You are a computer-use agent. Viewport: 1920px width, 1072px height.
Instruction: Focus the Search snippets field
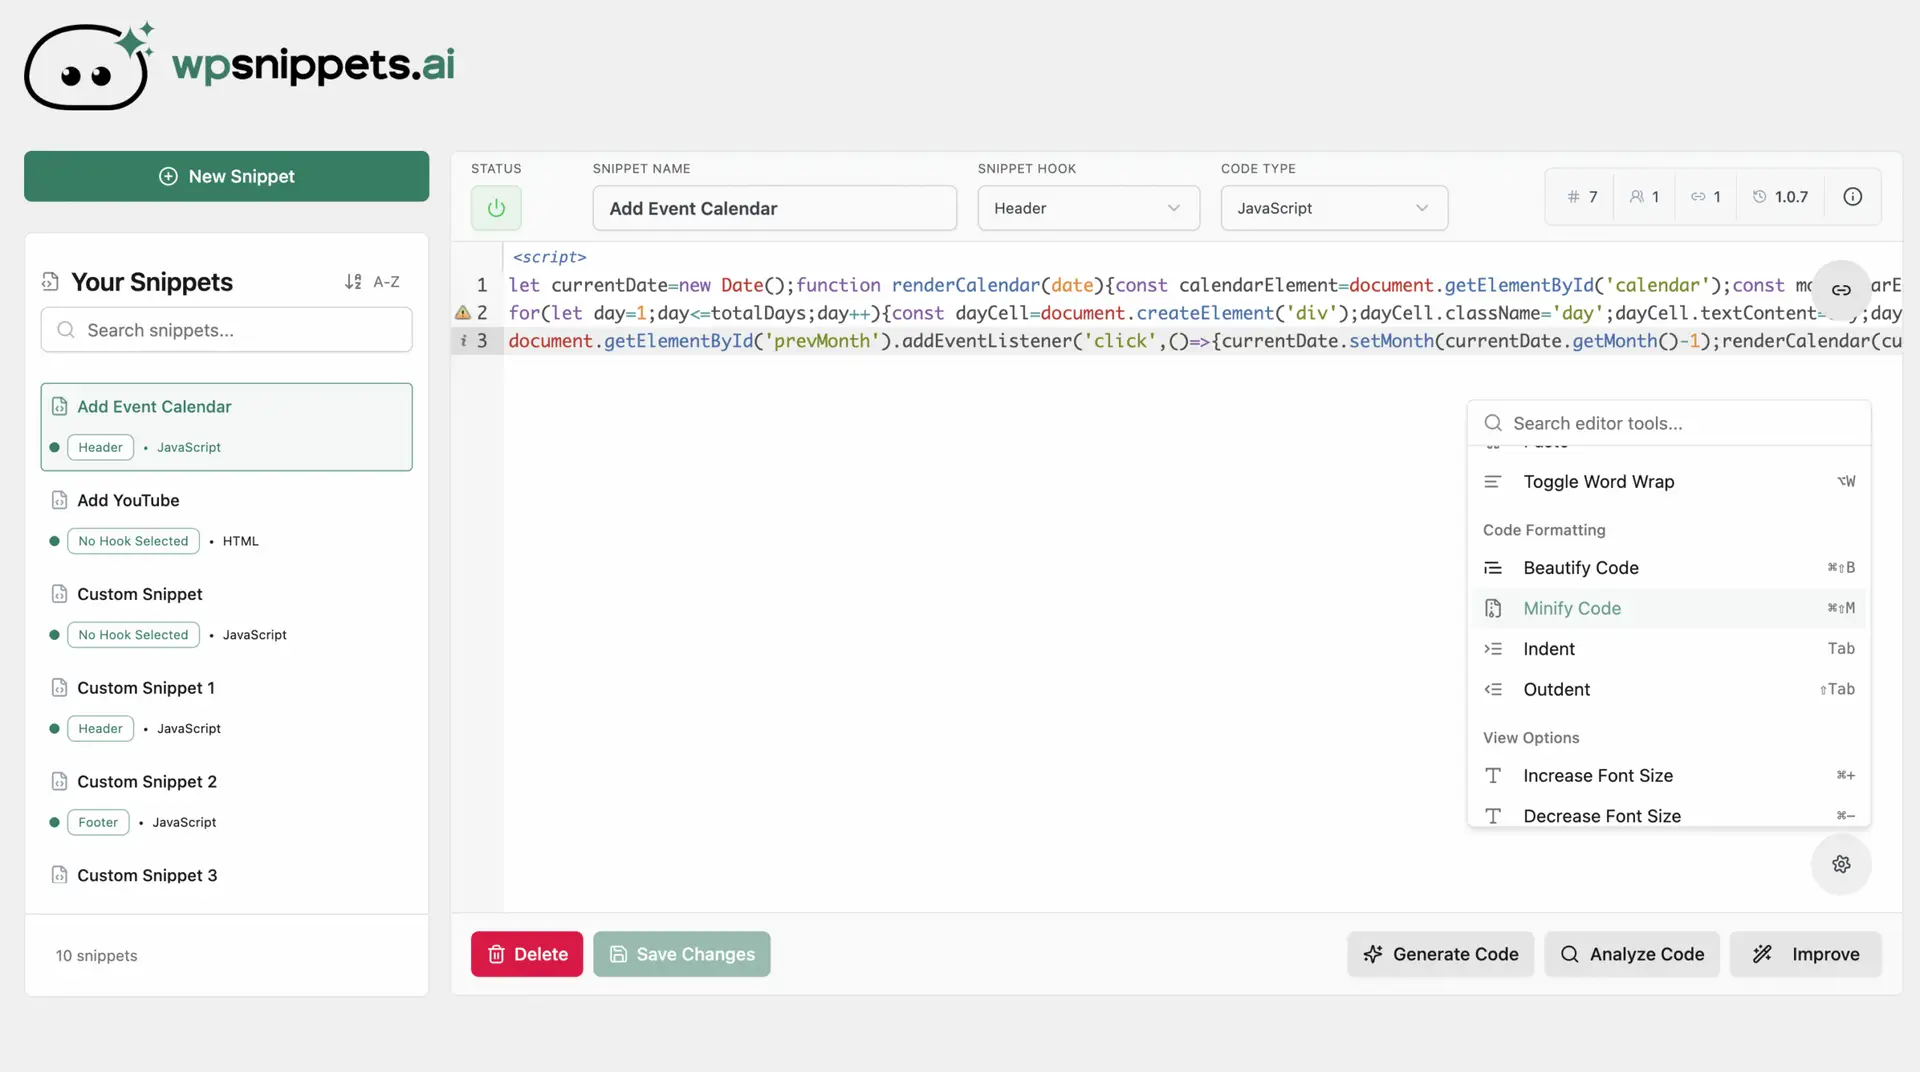click(226, 330)
